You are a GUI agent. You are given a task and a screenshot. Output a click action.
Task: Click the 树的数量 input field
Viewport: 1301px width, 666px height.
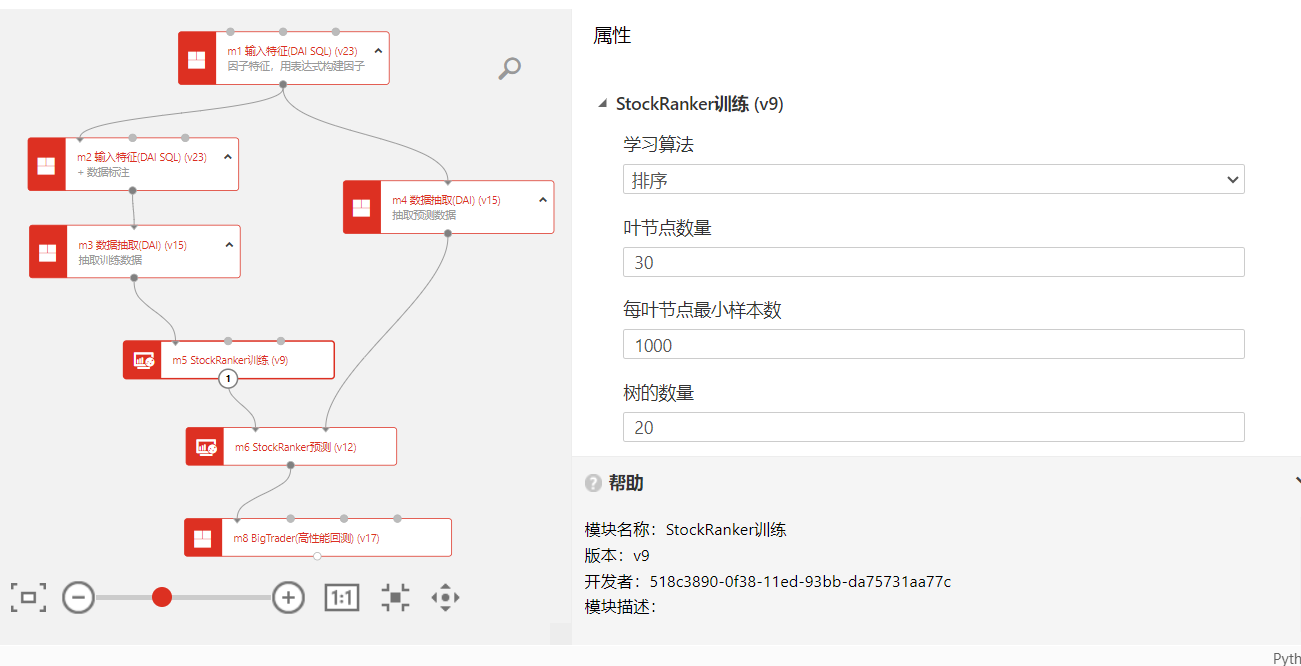click(x=932, y=427)
